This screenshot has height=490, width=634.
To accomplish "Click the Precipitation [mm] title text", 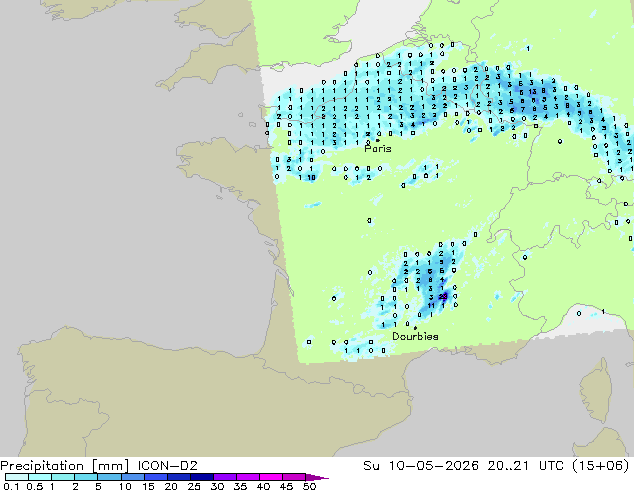I will 65,466.
